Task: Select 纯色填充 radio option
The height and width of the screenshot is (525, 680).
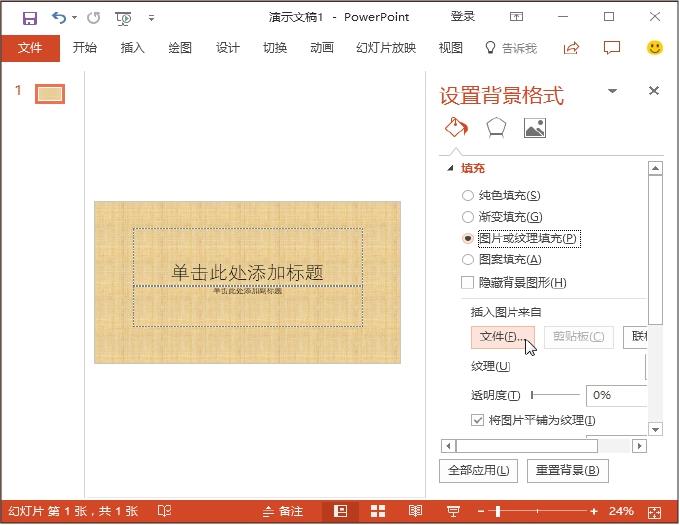Action: [468, 196]
